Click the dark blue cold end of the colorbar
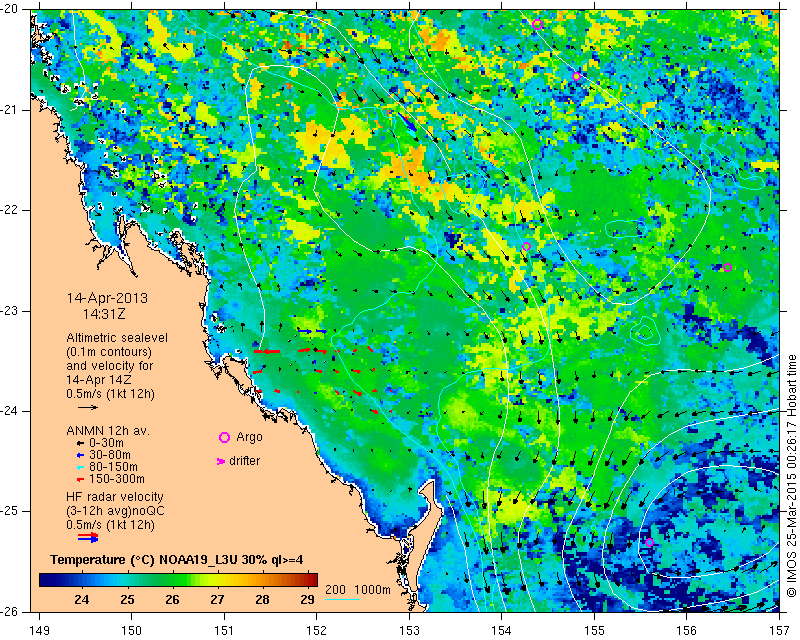Image resolution: width=800 pixels, height=640 pixels. [46, 579]
